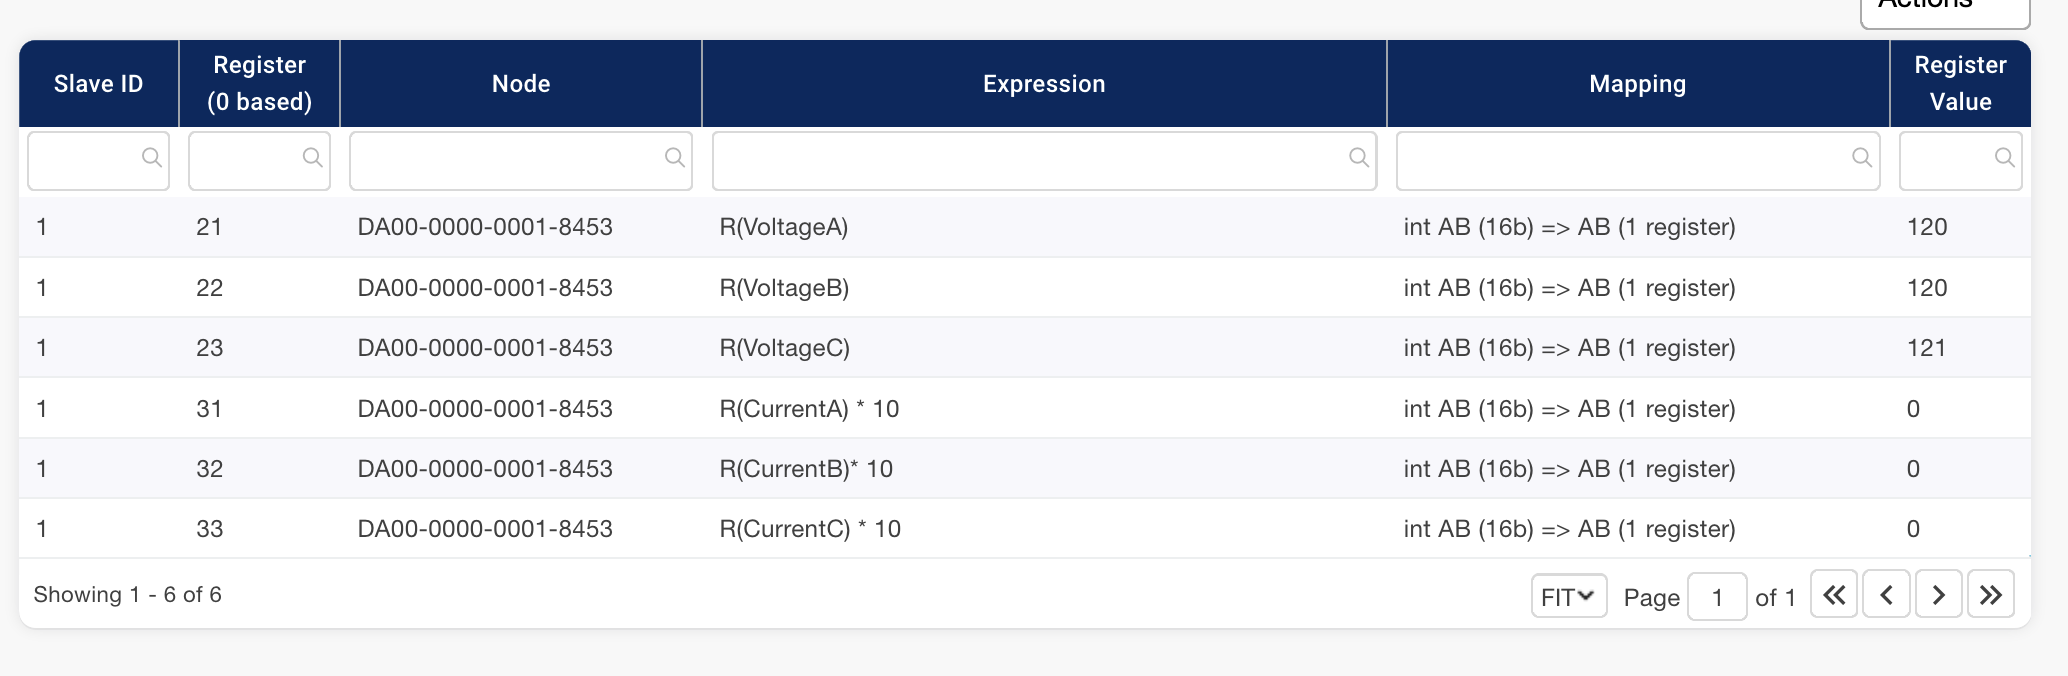The height and width of the screenshot is (676, 2068).
Task: Sort by Mapping column header
Action: [x=1637, y=84]
